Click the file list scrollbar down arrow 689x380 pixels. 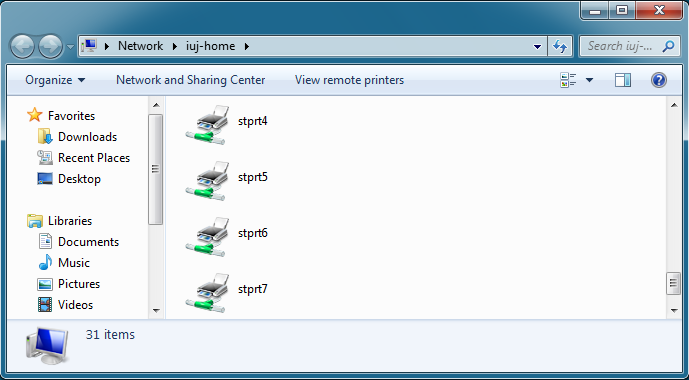pyautogui.click(x=674, y=311)
